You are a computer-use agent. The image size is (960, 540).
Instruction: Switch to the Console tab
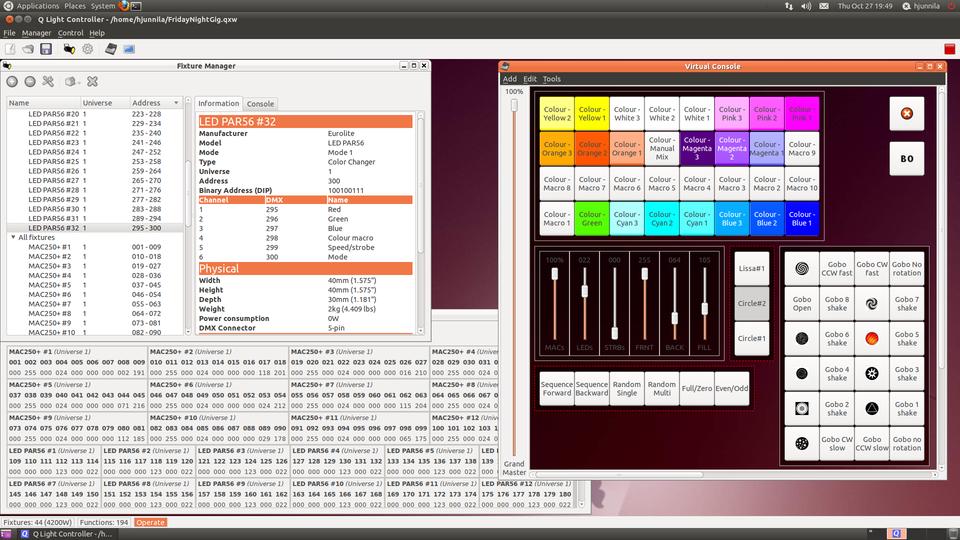pyautogui.click(x=260, y=103)
